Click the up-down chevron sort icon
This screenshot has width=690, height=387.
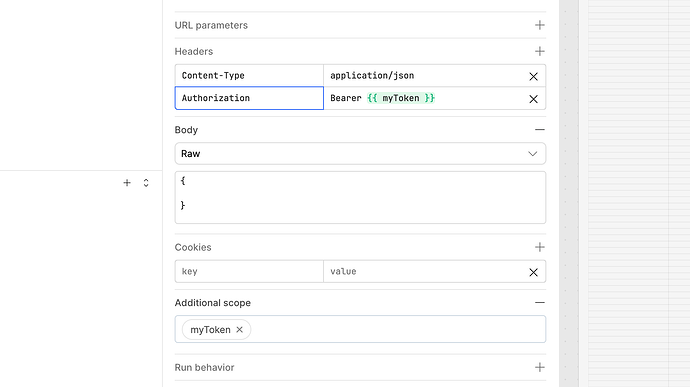click(146, 183)
